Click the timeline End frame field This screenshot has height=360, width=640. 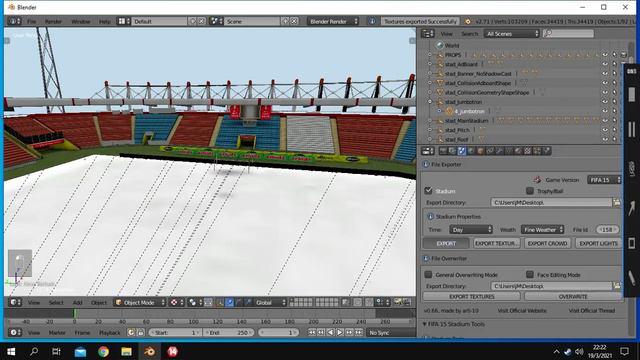pyautogui.click(x=229, y=333)
